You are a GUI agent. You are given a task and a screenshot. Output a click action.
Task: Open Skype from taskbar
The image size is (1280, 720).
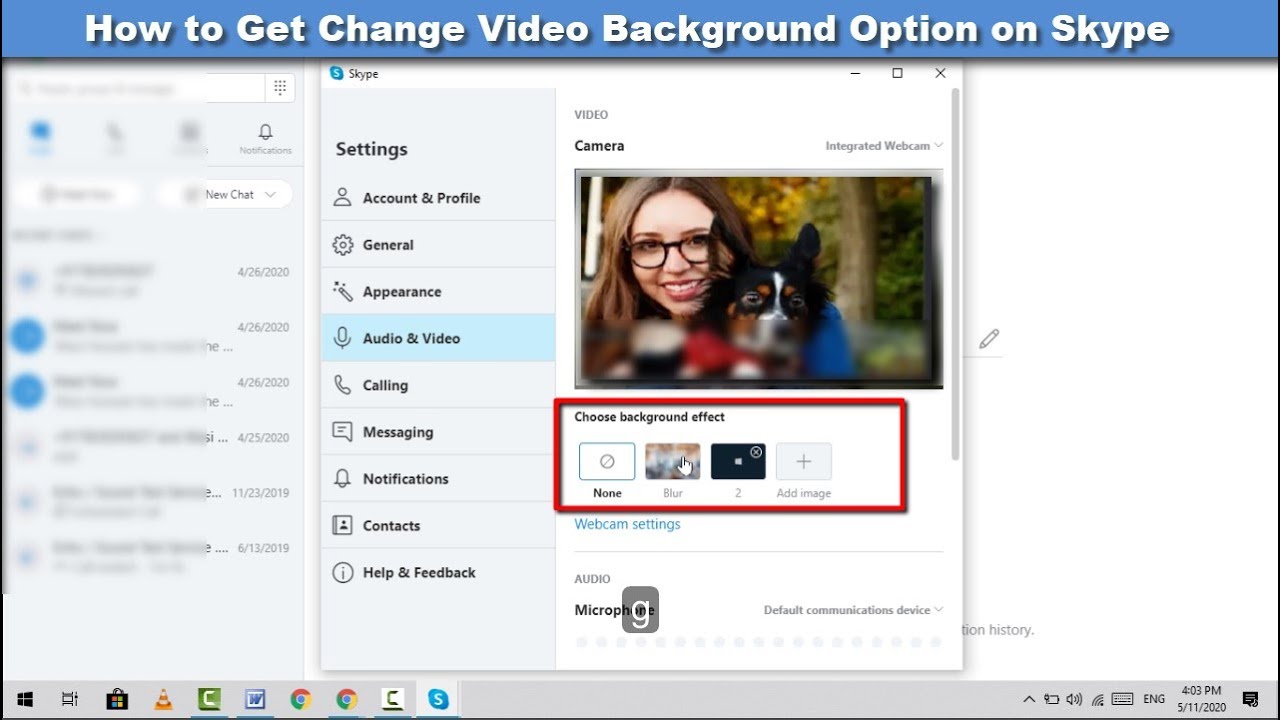click(x=438, y=700)
